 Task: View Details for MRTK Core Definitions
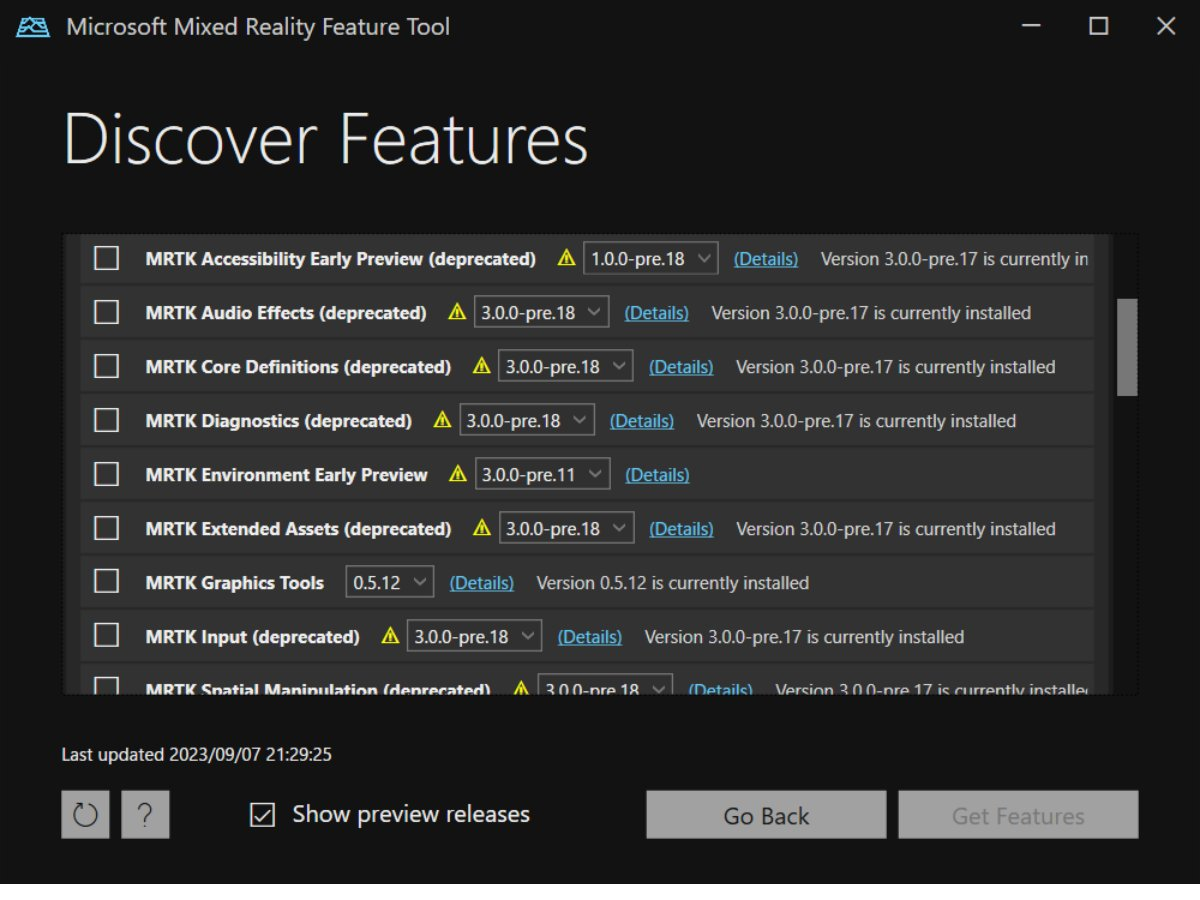click(681, 367)
